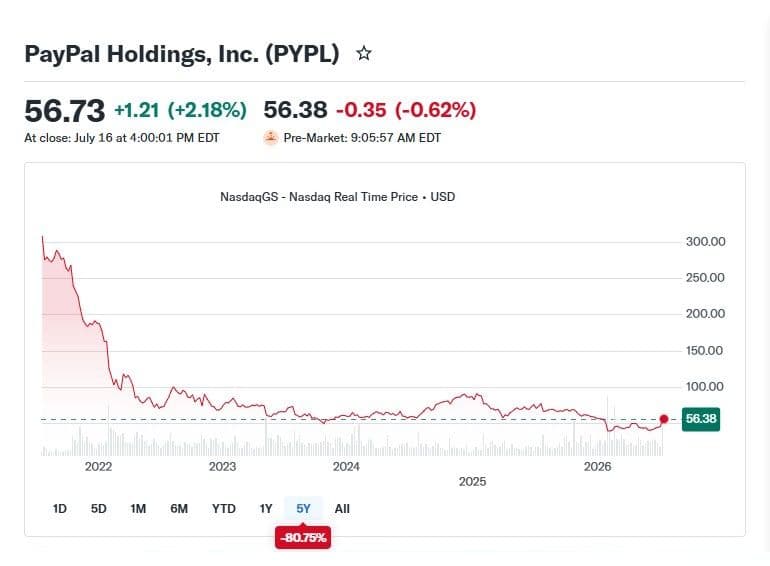Select the 5D time range
770x566 pixels.
click(x=99, y=509)
